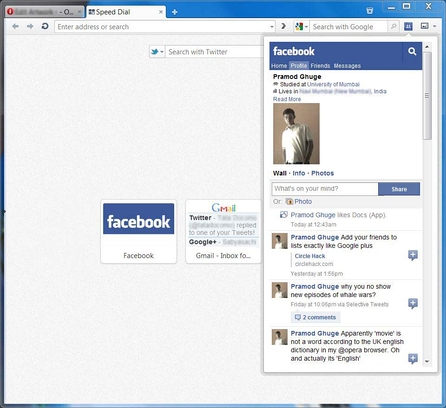Open the Speed Dial extension icon in toolbar
Screen dimensions: 446x408
point(425,26)
